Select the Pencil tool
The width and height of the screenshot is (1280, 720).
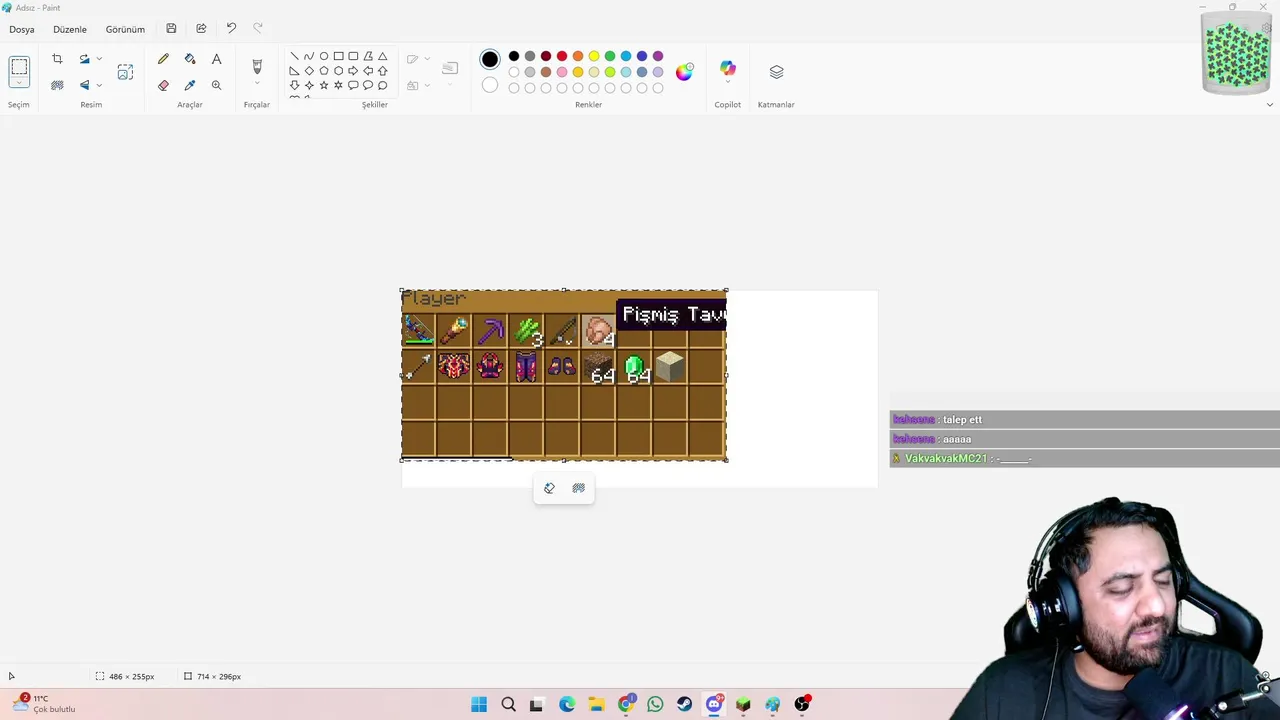(x=163, y=59)
